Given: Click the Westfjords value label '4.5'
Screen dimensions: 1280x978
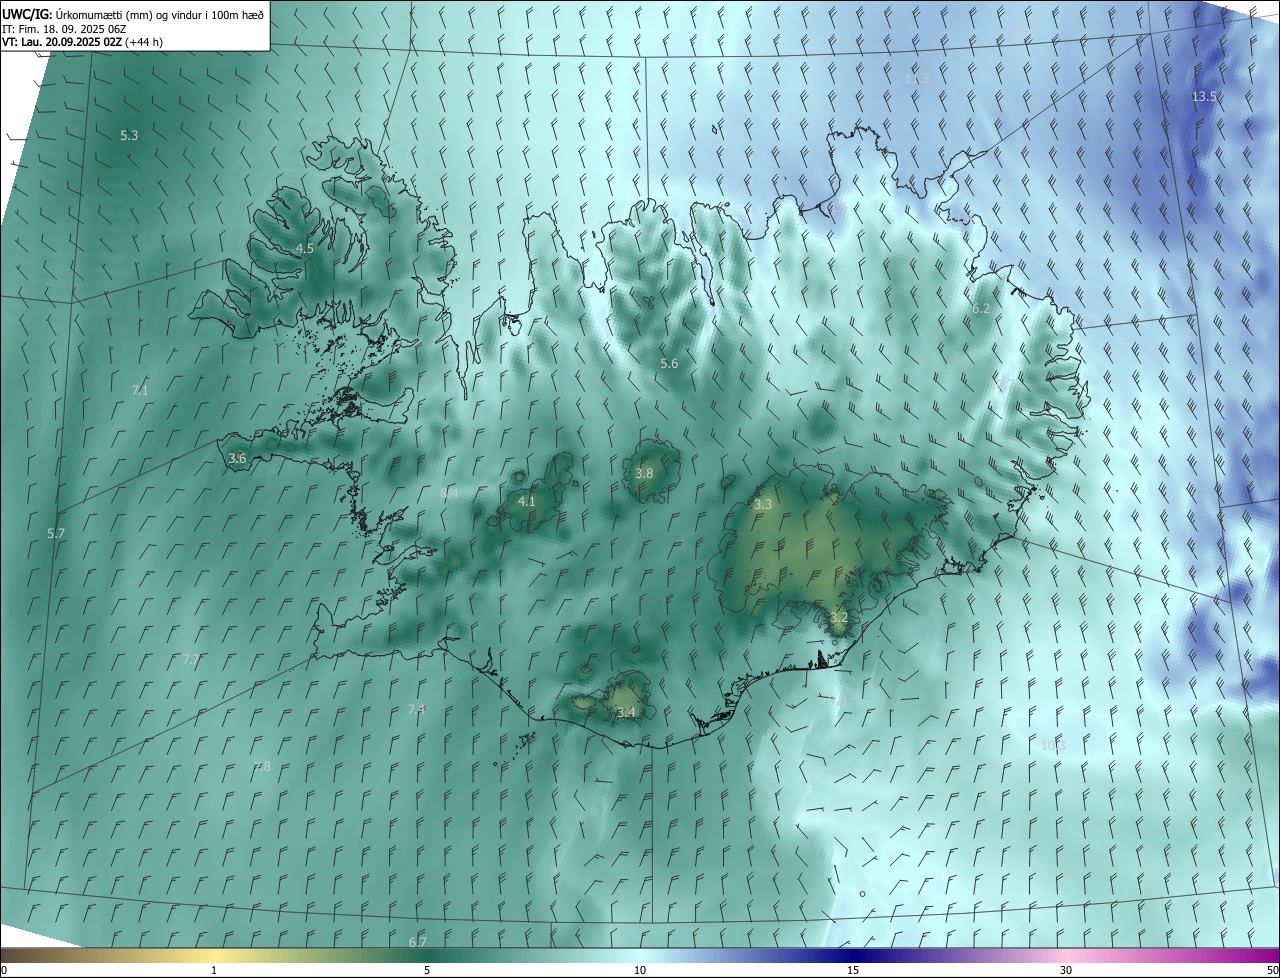Looking at the screenshot, I should pyautogui.click(x=305, y=248).
